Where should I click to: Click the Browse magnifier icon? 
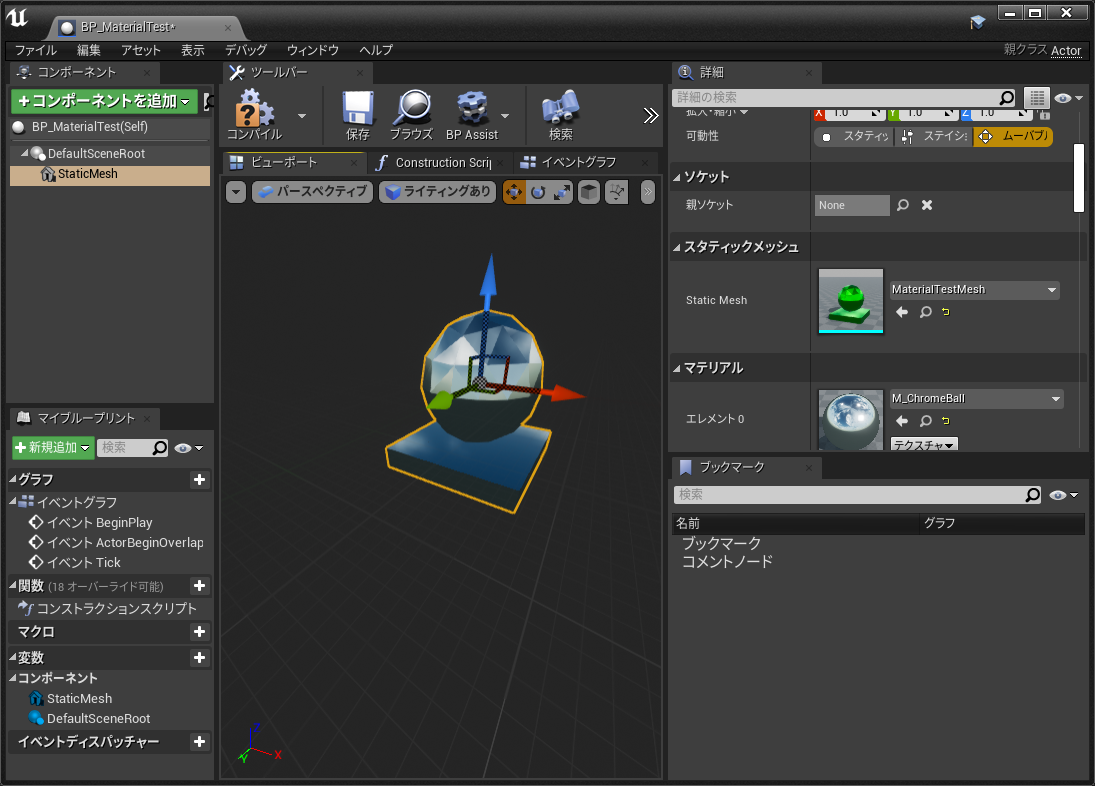pos(411,115)
